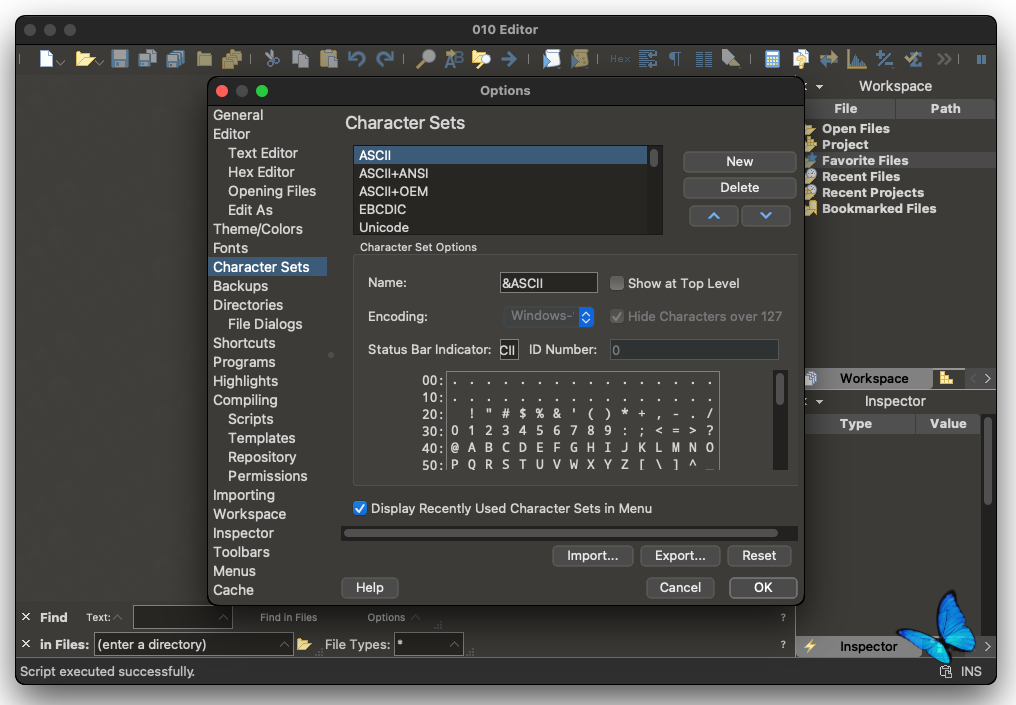
Task: Click the Histogram chart icon
Action: (857, 59)
